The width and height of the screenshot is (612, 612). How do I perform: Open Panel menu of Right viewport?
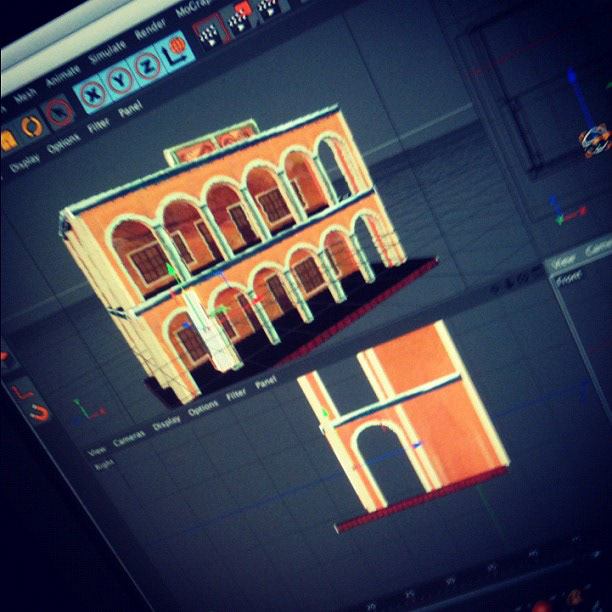click(x=266, y=381)
